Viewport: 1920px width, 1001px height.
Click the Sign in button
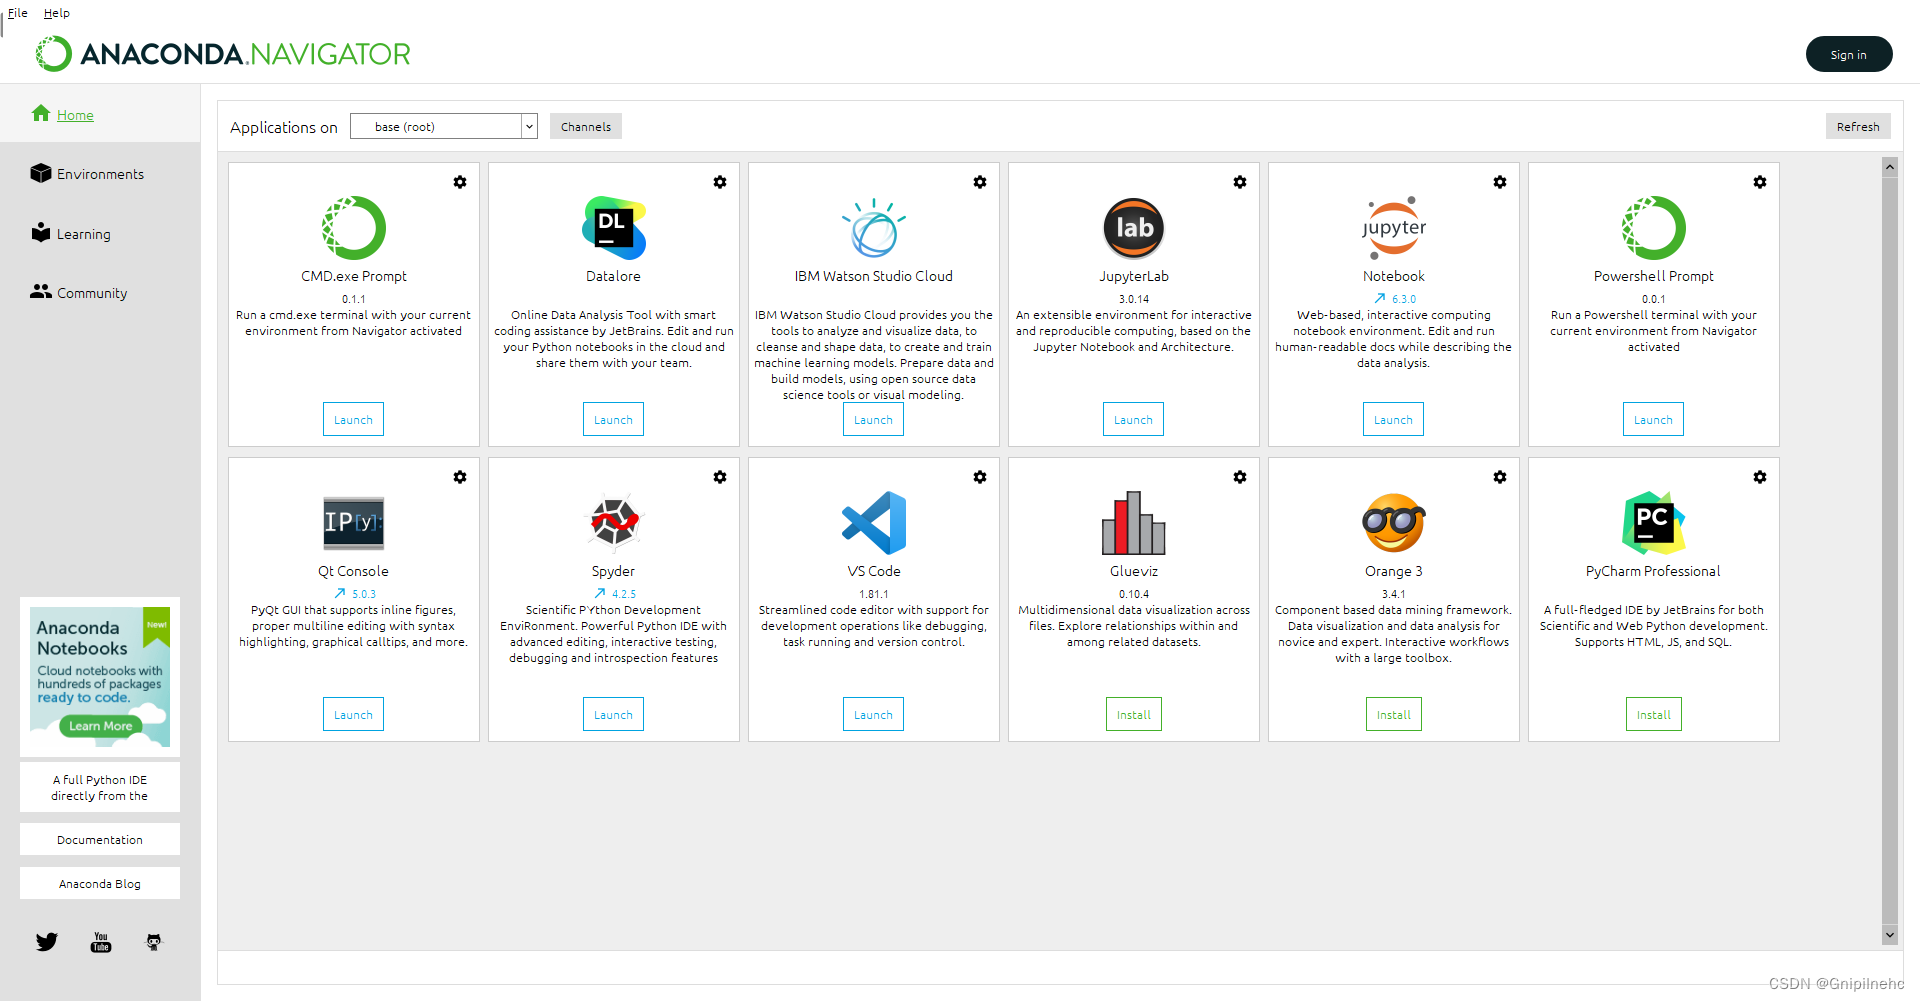1849,54
